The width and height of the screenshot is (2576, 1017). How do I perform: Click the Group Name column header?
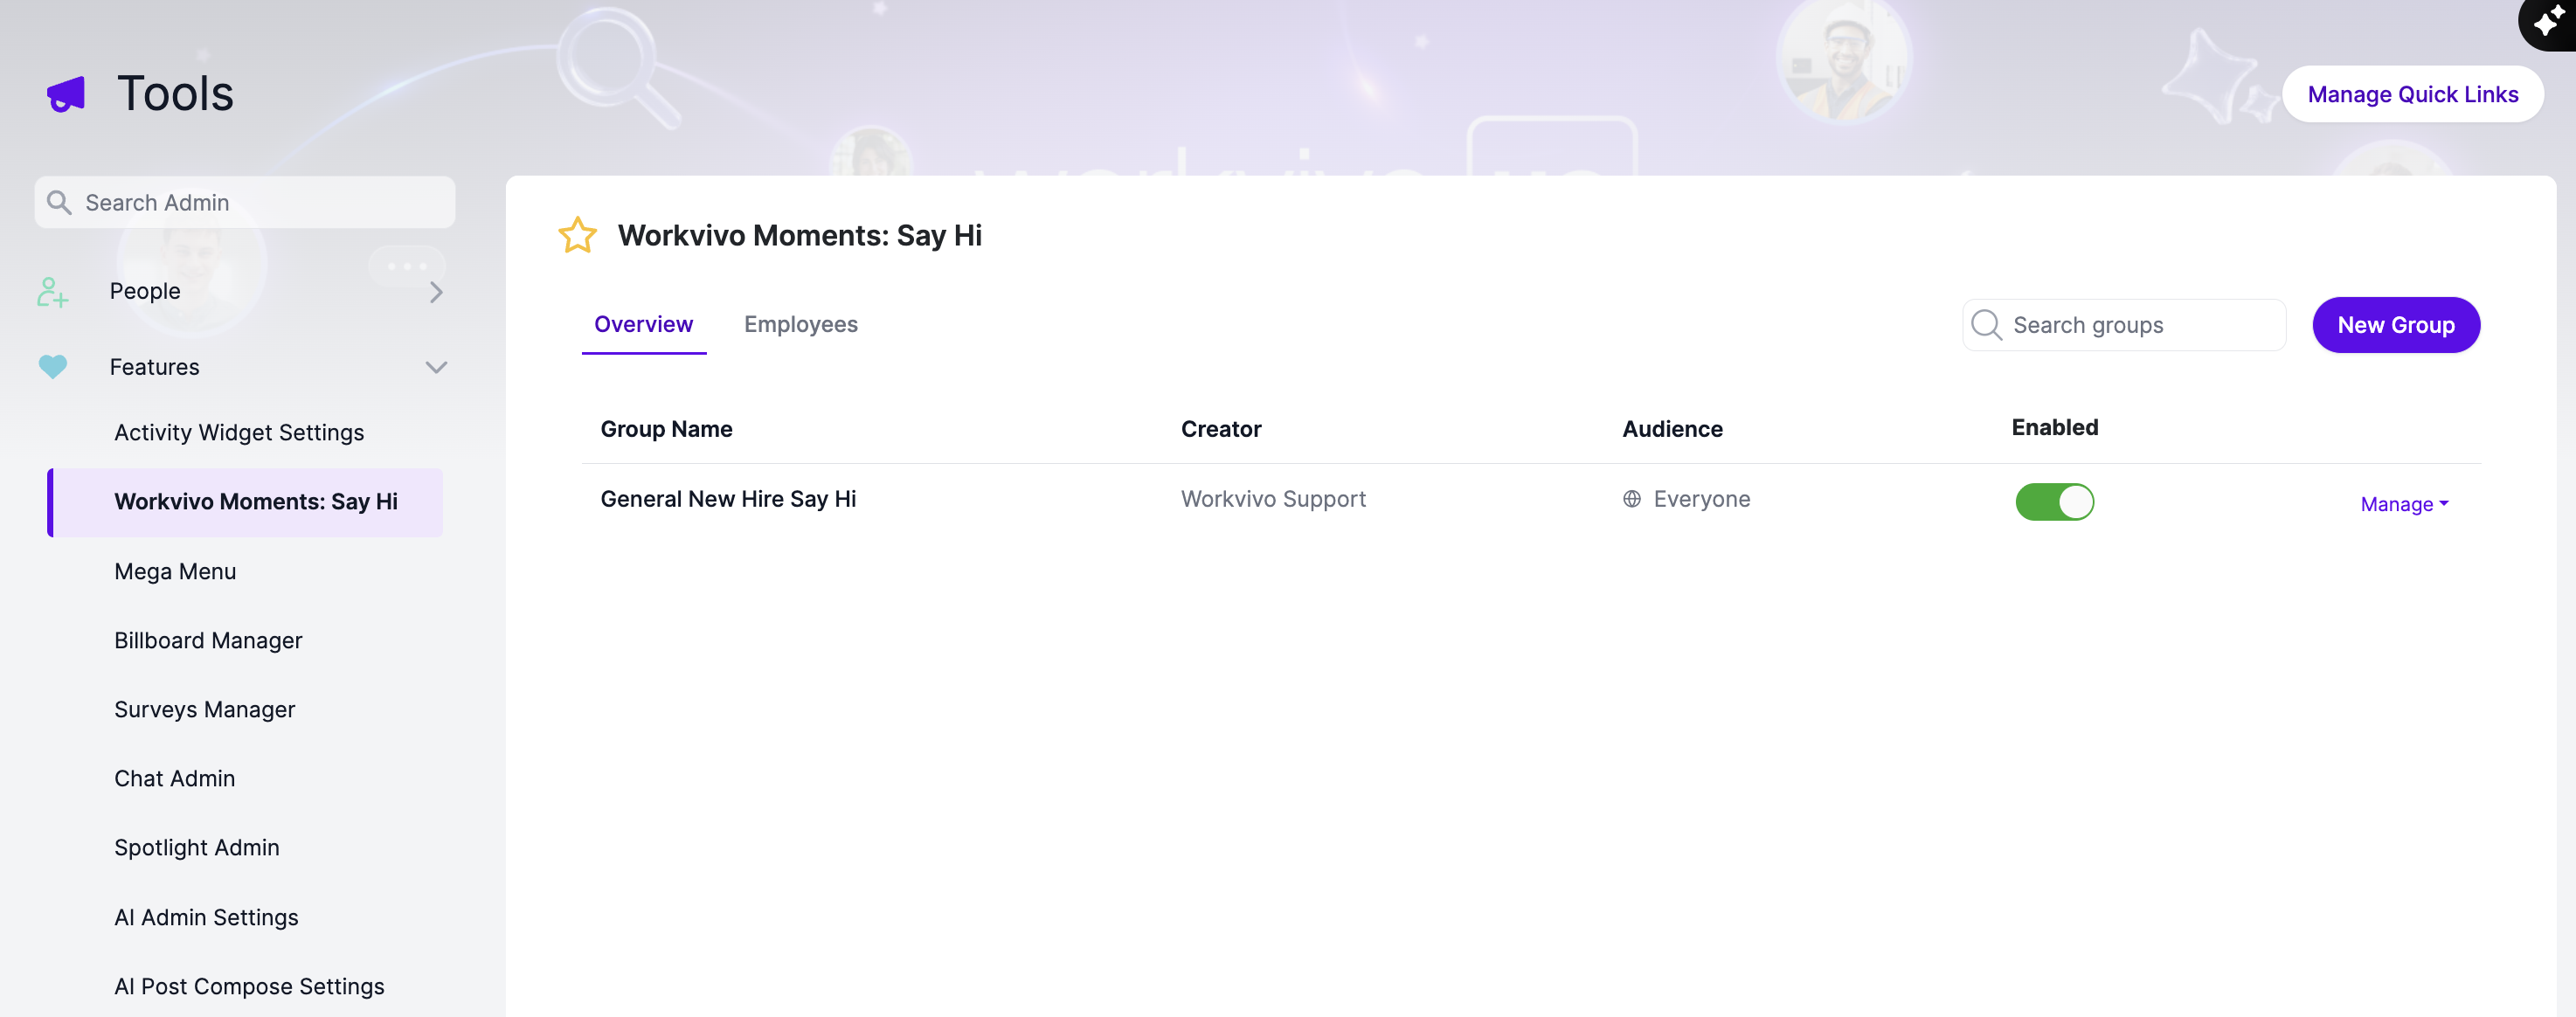tap(666, 429)
